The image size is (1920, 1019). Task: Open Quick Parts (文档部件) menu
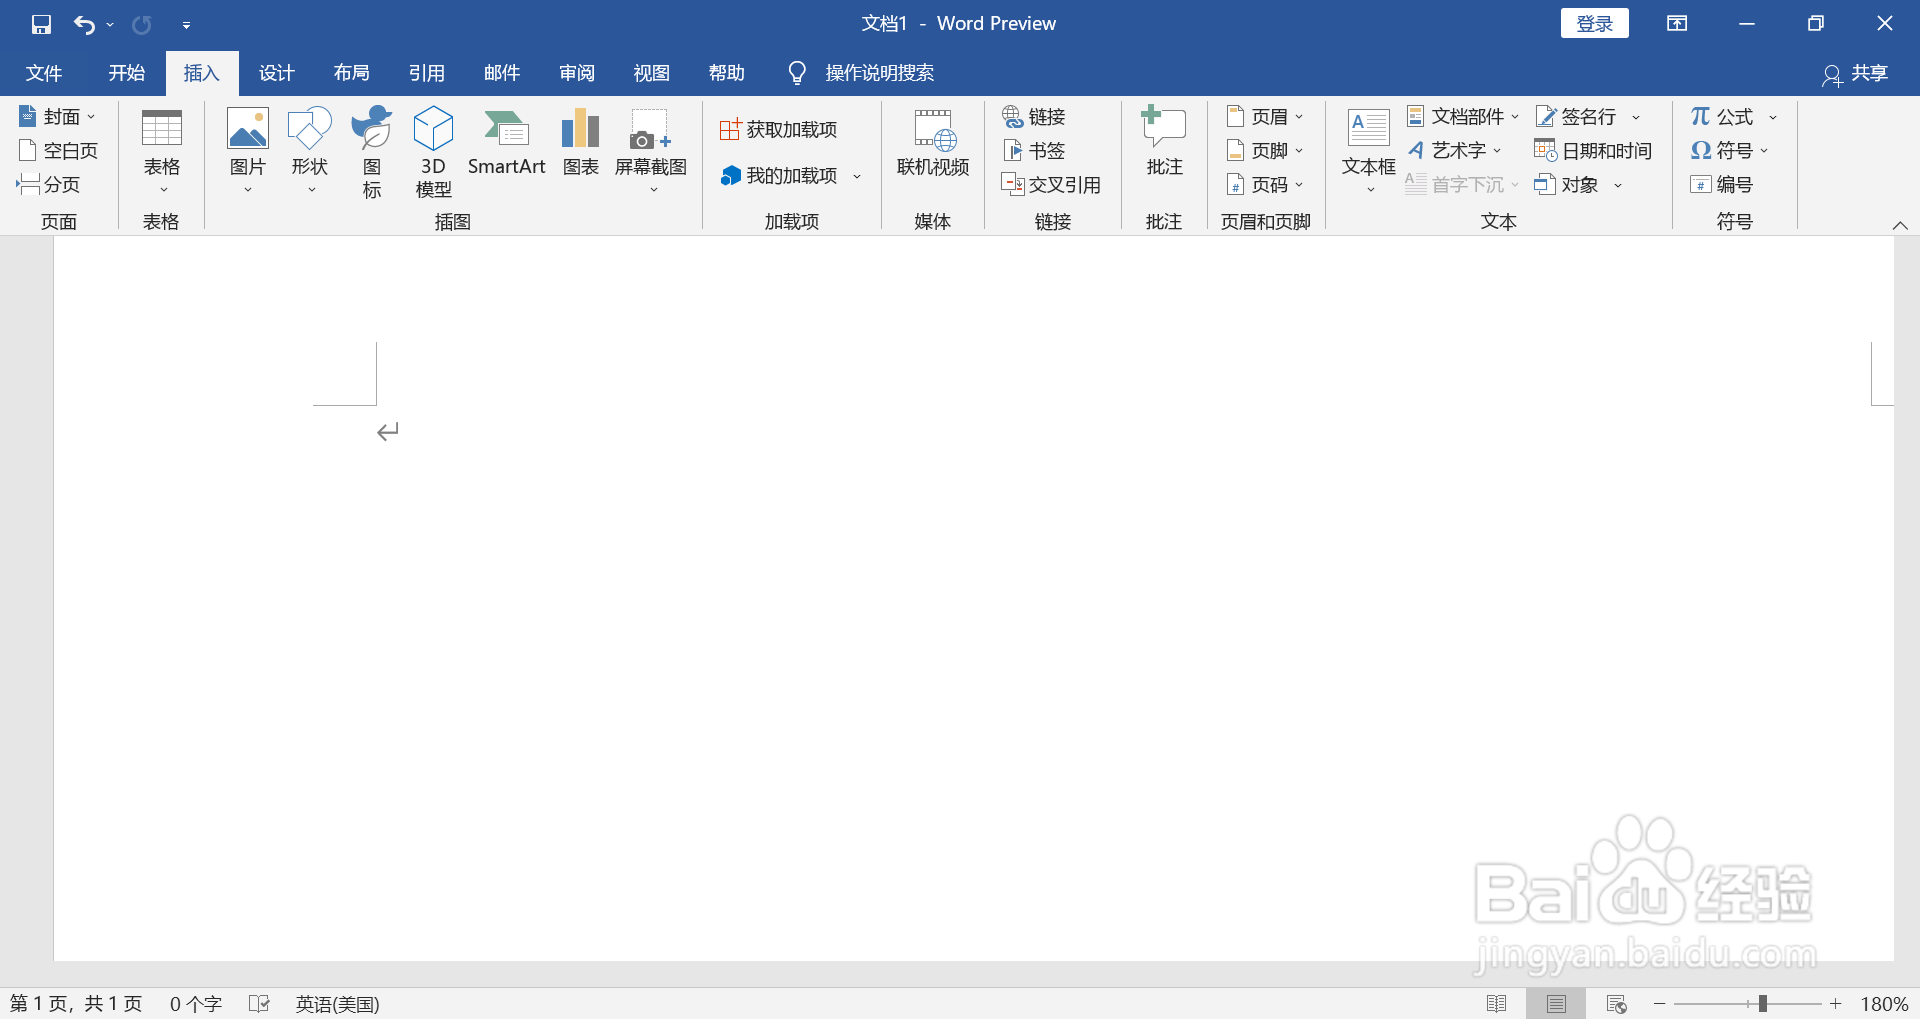[1463, 117]
